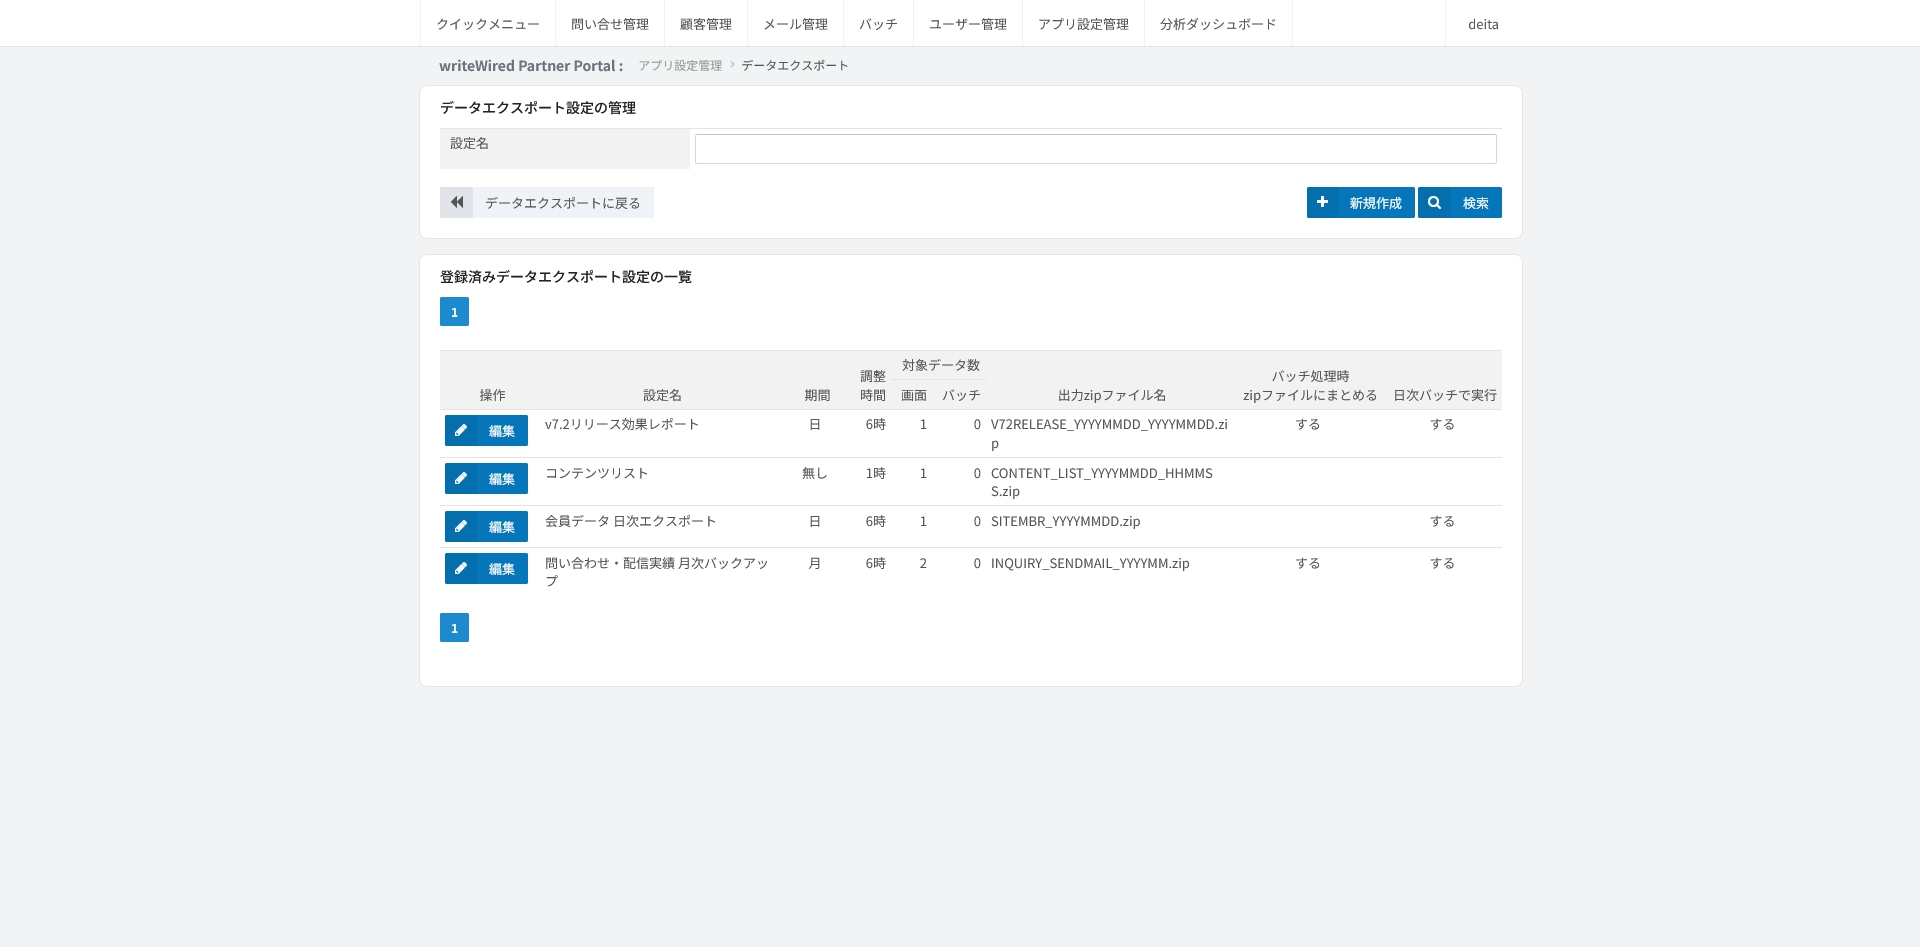The width and height of the screenshot is (1920, 947).
Task: Open the 問い合せ管理 menu
Action: click(x=610, y=24)
